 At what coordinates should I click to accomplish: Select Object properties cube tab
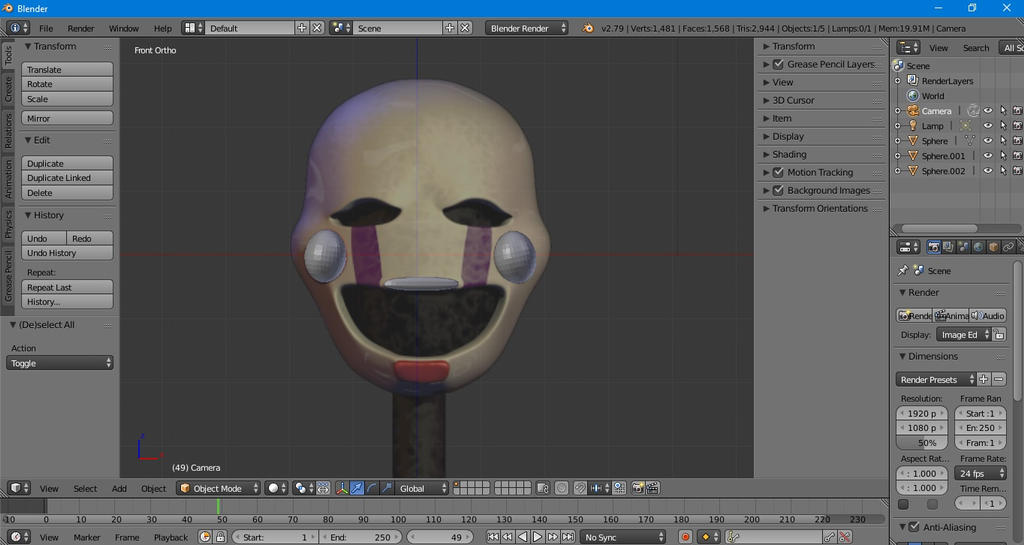(x=993, y=247)
